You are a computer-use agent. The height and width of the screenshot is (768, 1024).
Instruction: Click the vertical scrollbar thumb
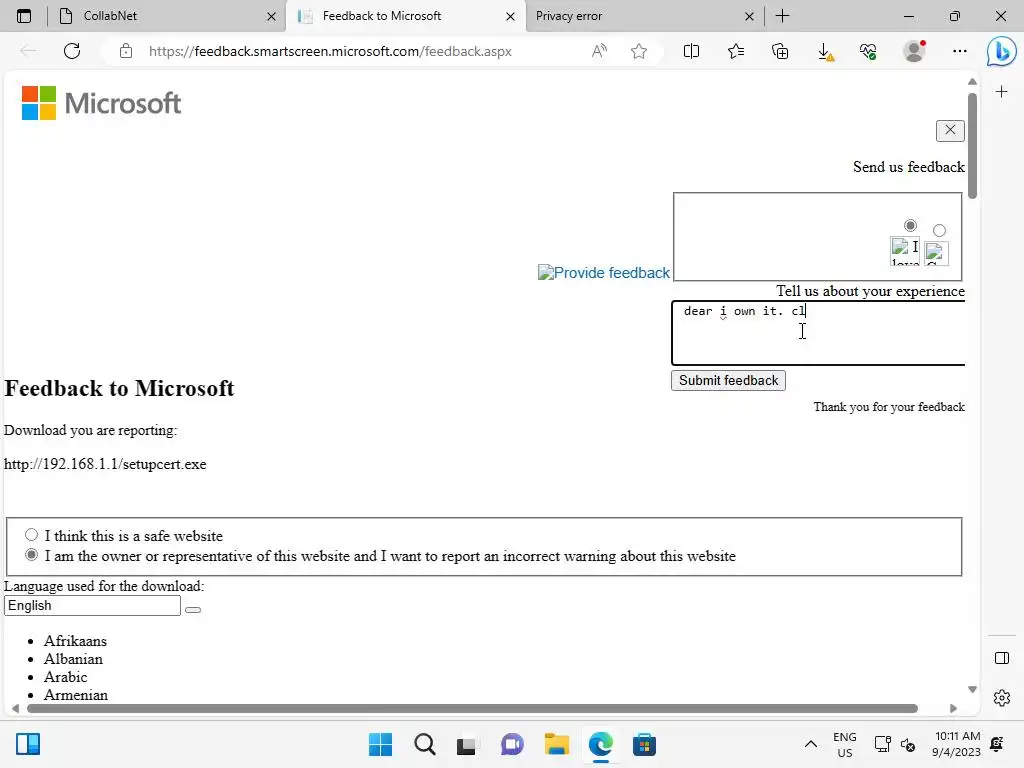pyautogui.click(x=972, y=146)
